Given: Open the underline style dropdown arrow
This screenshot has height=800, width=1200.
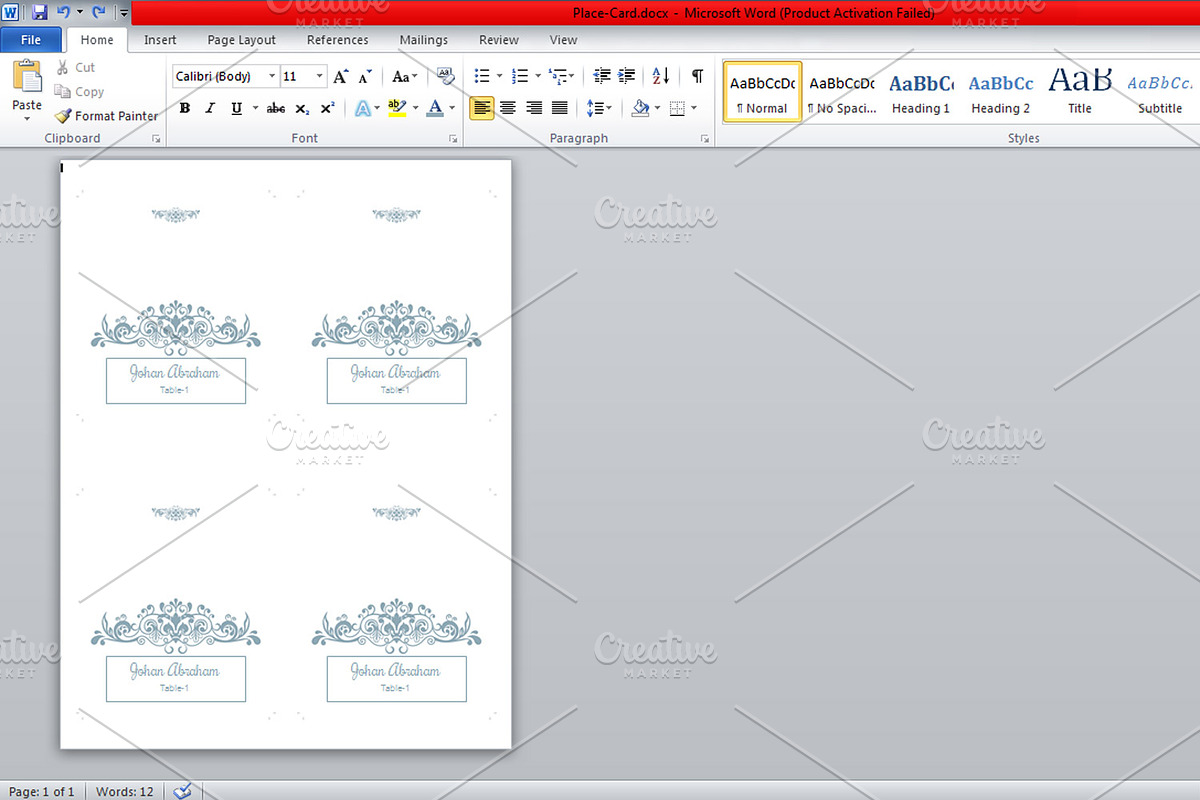Looking at the screenshot, I should tap(255, 108).
